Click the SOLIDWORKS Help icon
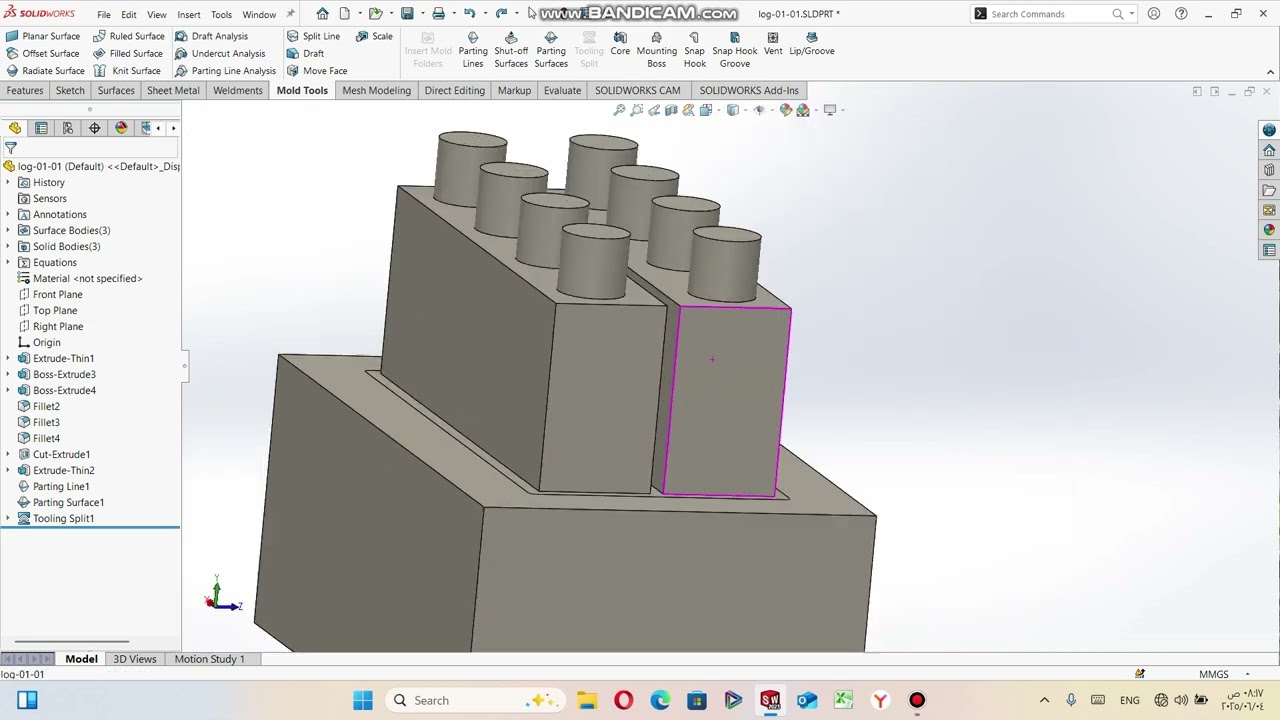Screen dimensions: 1280x720 point(1181,14)
